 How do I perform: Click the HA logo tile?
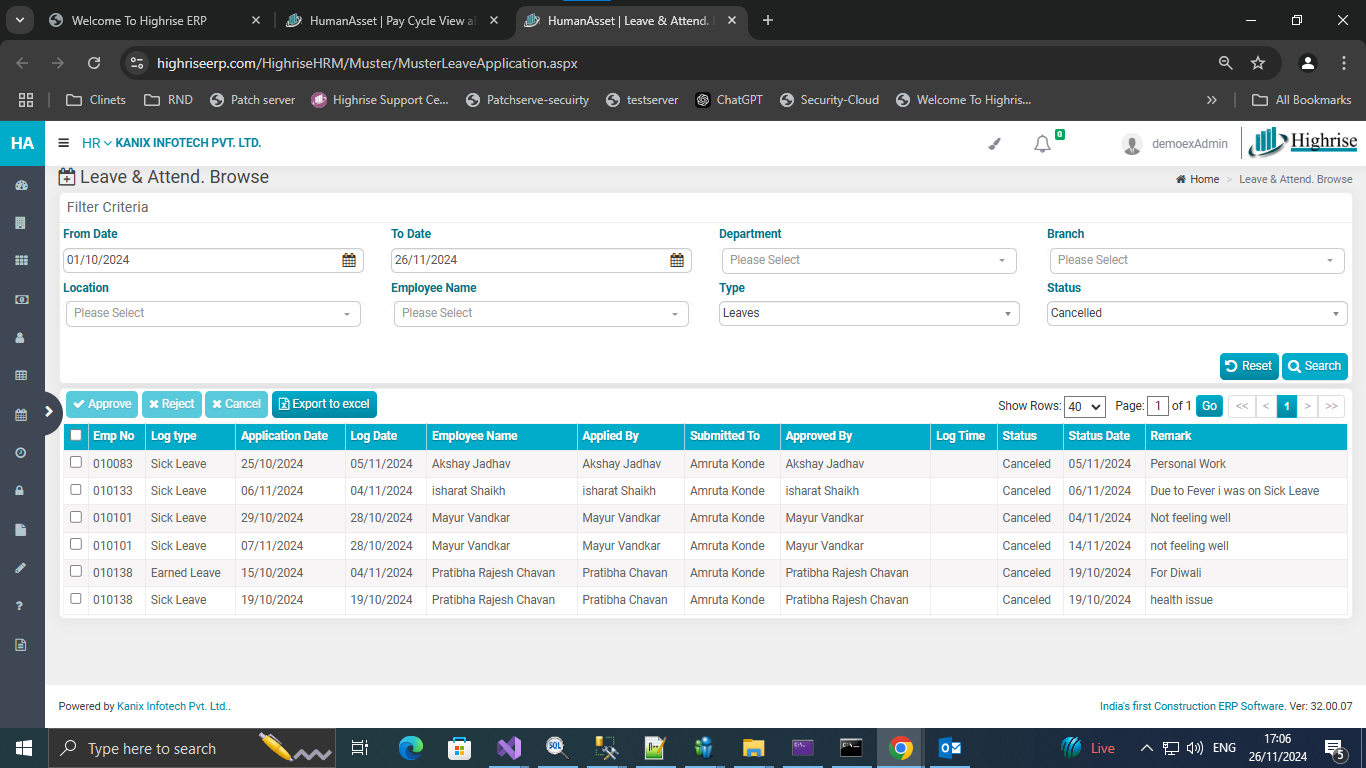click(22, 143)
